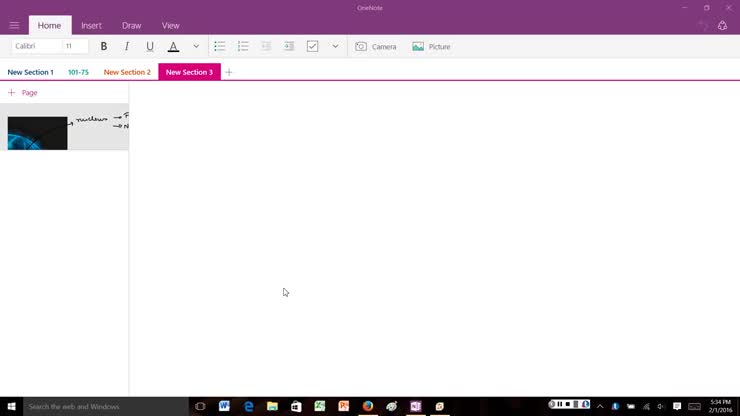Click the Windows taskbar search box
This screenshot has height=416, width=740.
[x=100, y=406]
